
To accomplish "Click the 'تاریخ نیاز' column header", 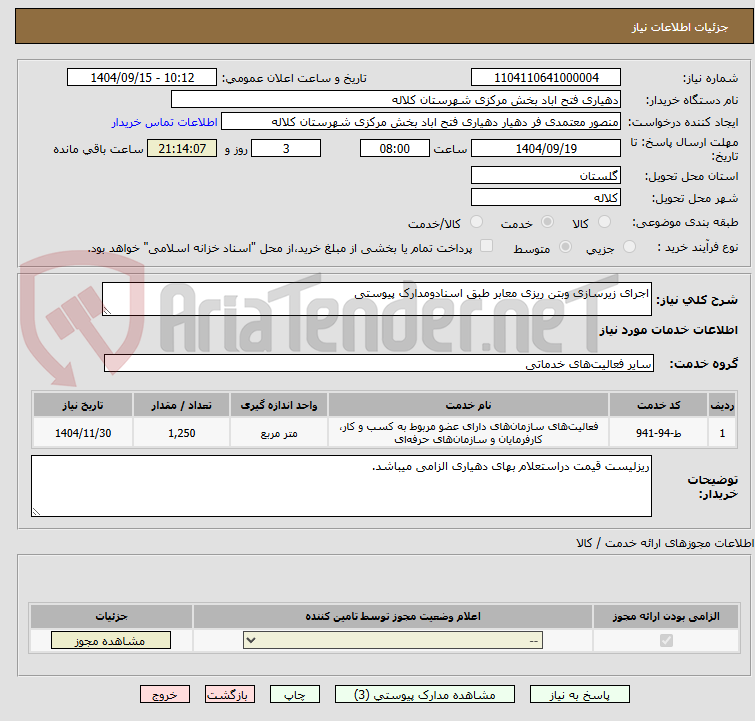I will 83,405.
